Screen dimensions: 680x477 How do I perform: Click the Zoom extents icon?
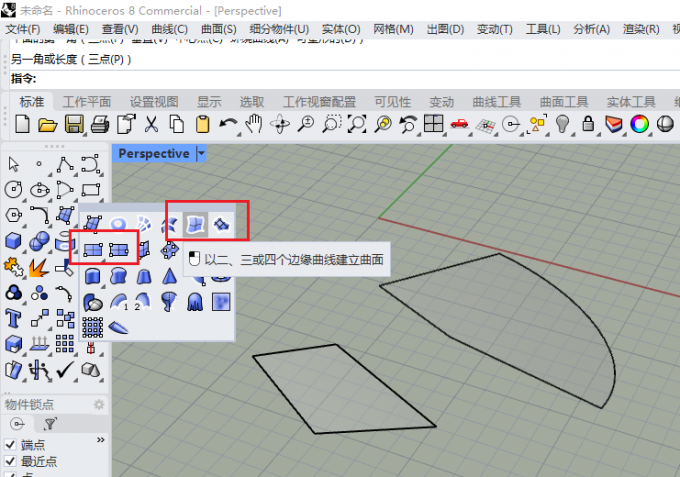pyautogui.click(x=357, y=124)
